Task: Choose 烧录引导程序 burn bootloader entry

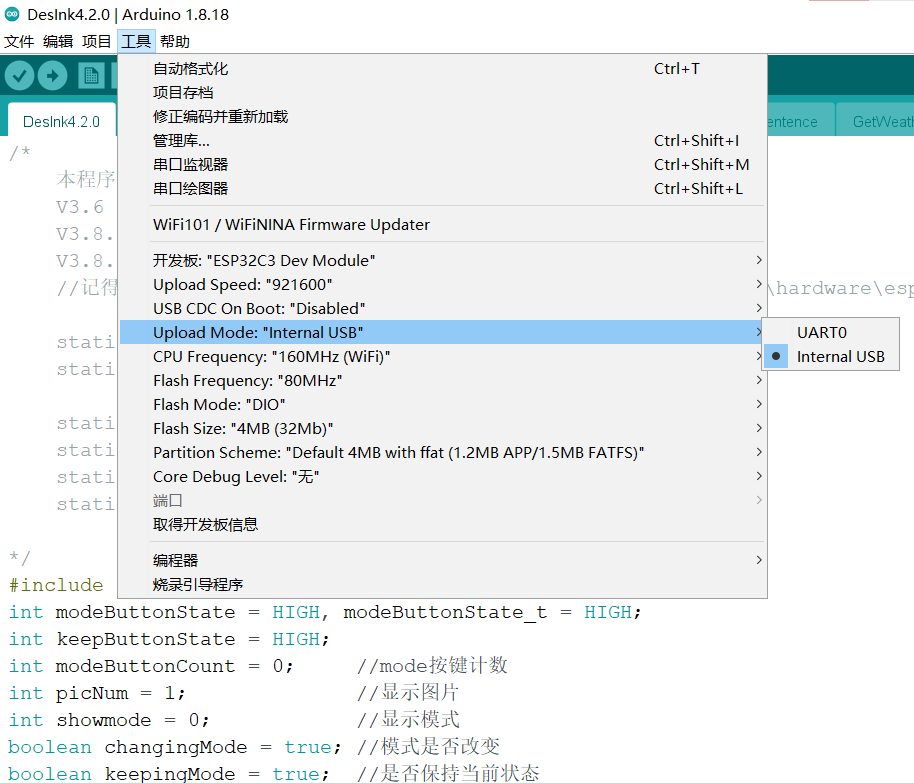Action: pyautogui.click(x=442, y=584)
